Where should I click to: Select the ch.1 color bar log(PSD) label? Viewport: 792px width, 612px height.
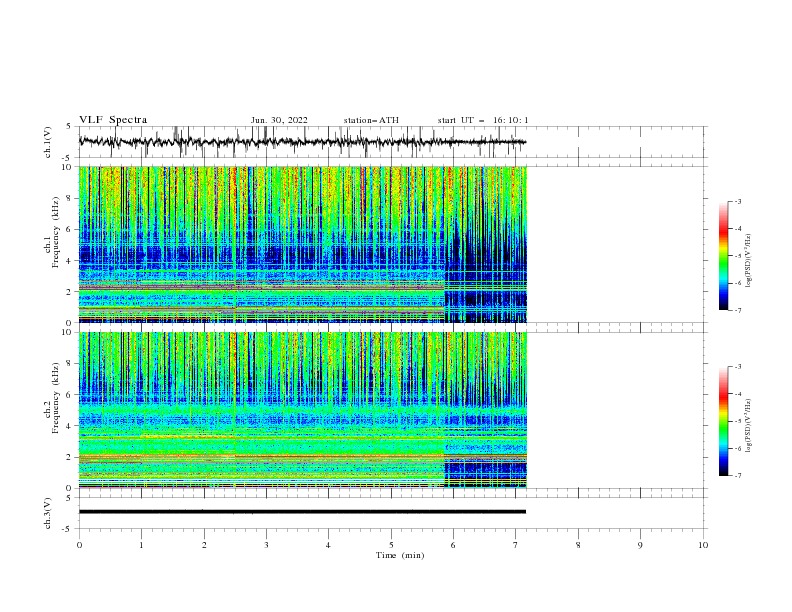pos(748,261)
